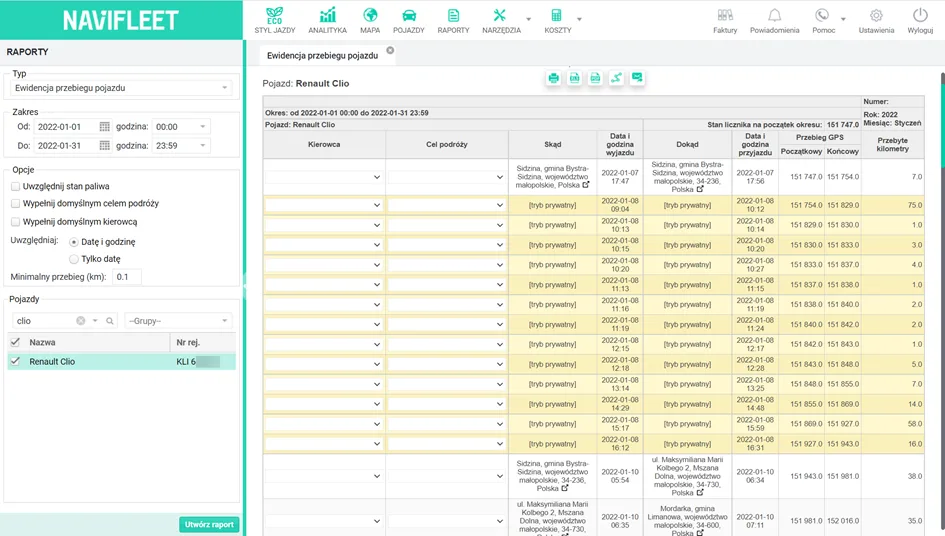Screen dimensions: 945x536
Task: Open the Koszty calculator section
Action: click(557, 20)
